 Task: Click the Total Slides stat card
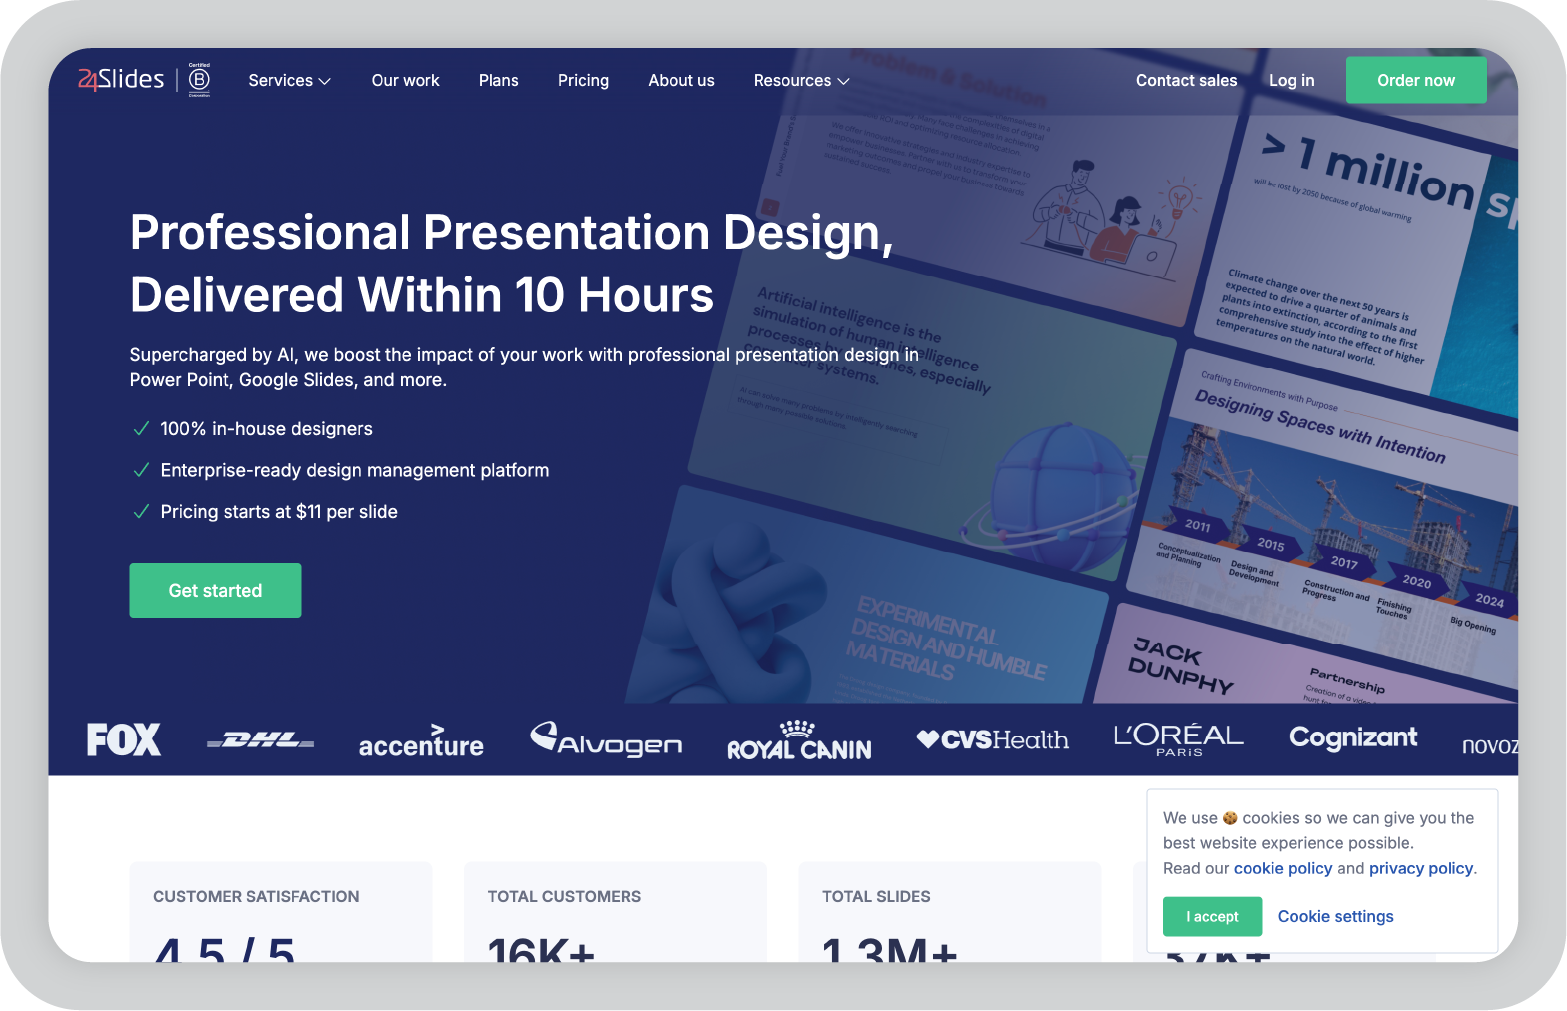950,912
